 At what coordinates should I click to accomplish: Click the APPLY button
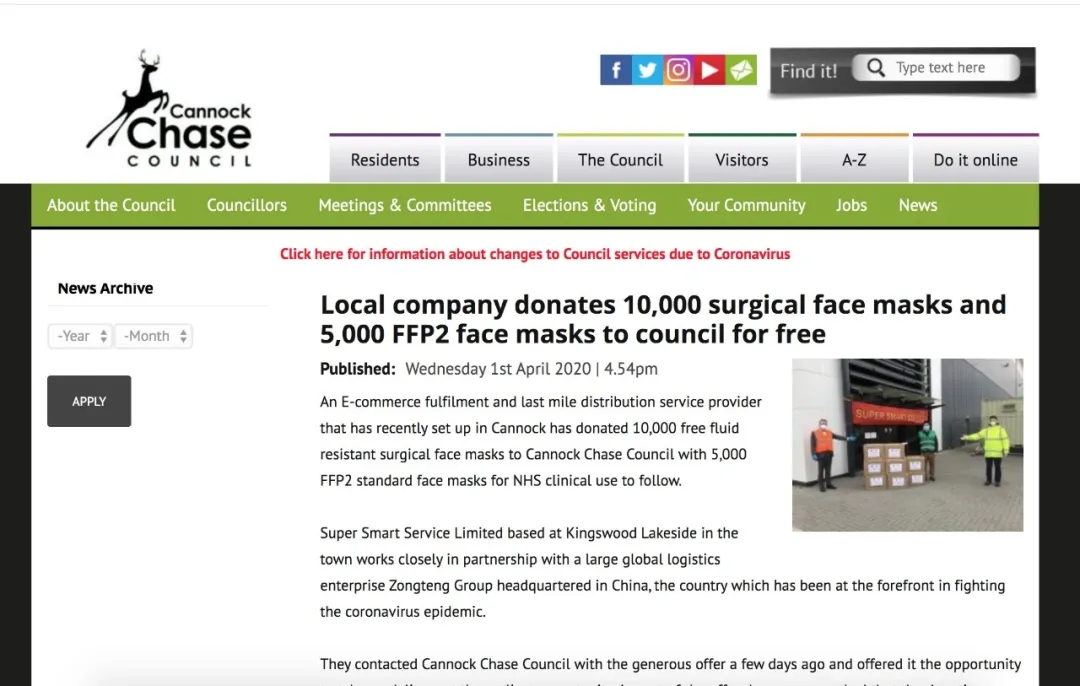pyautogui.click(x=89, y=401)
